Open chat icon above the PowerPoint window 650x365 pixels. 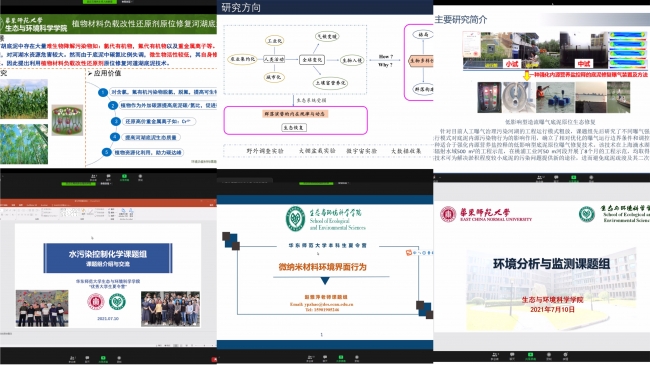[108, 177]
